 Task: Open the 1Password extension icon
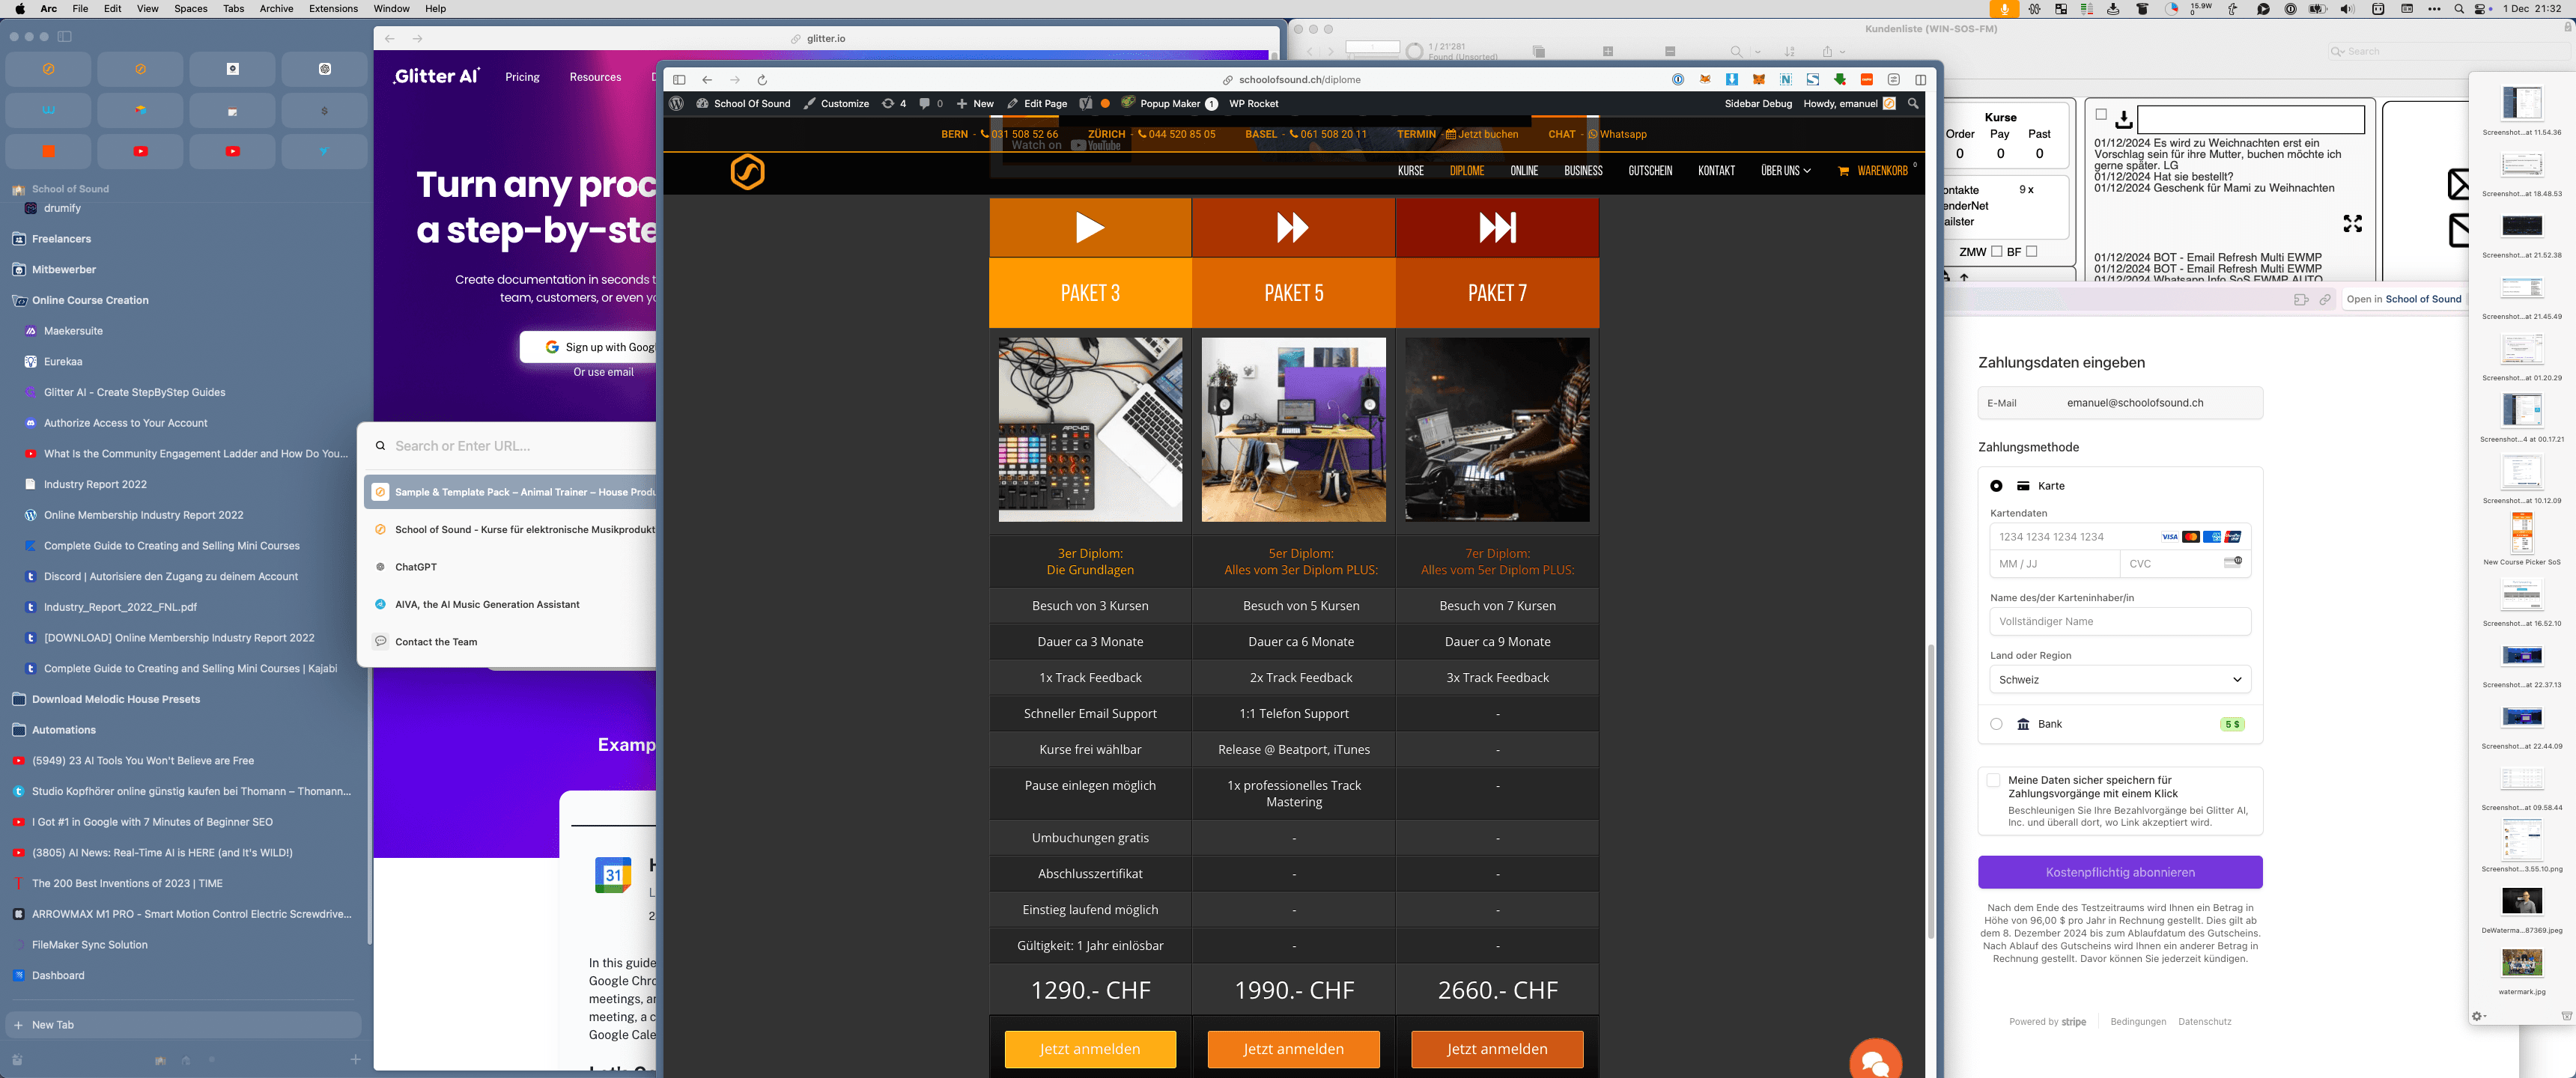(1678, 80)
